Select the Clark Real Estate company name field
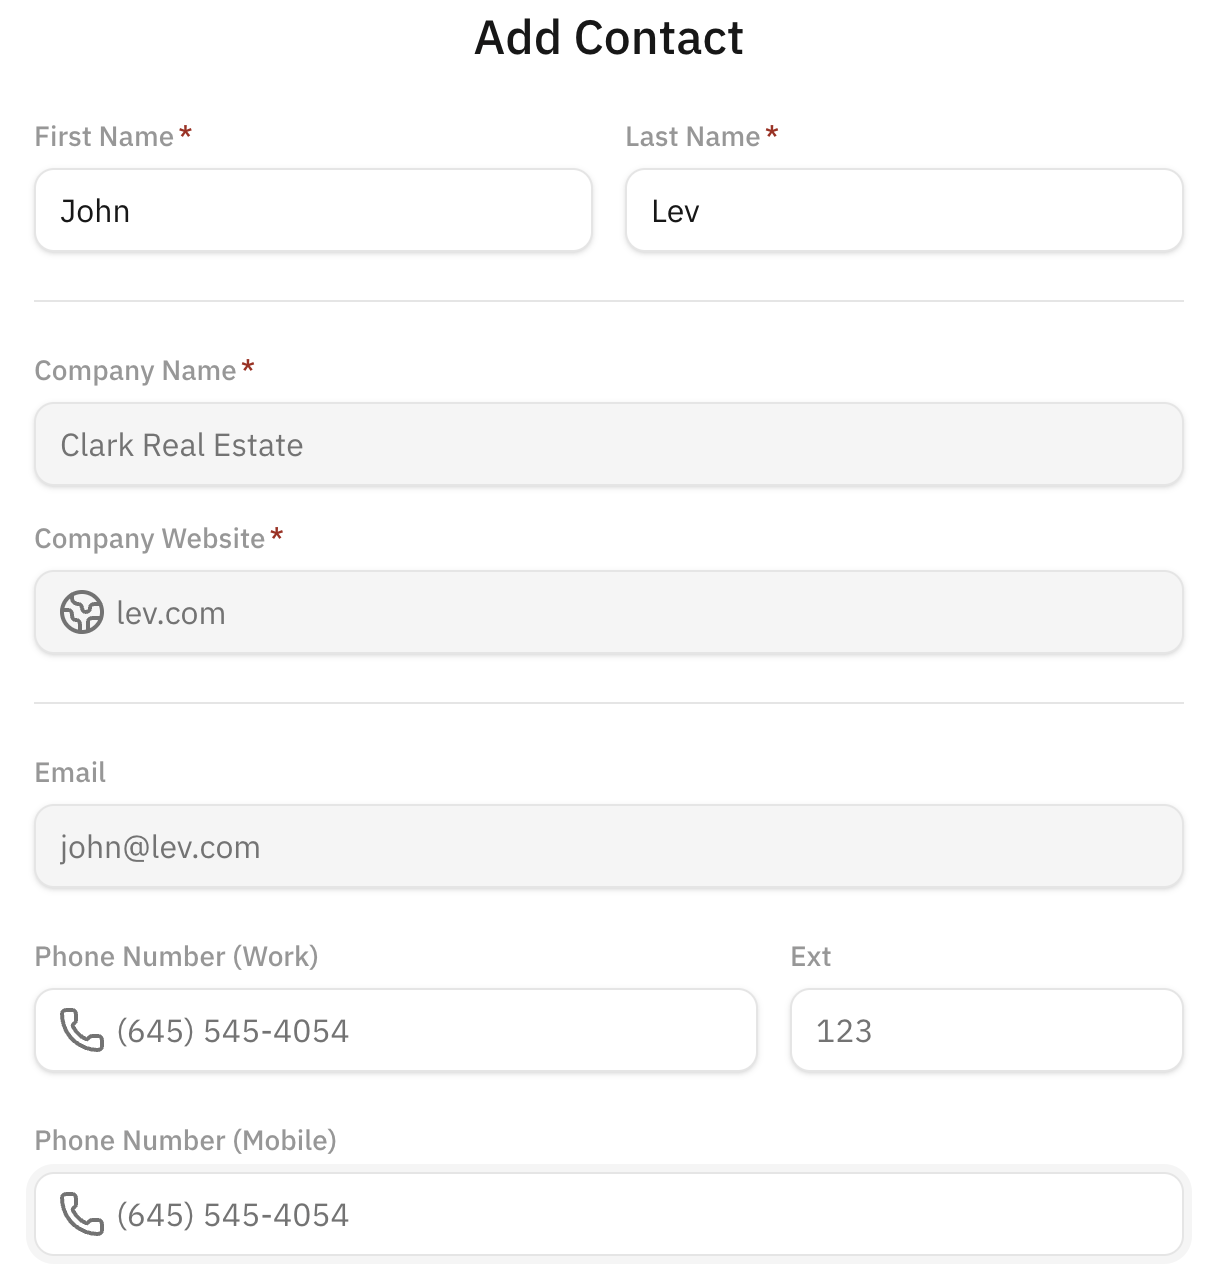The height and width of the screenshot is (1286, 1222). pos(608,445)
